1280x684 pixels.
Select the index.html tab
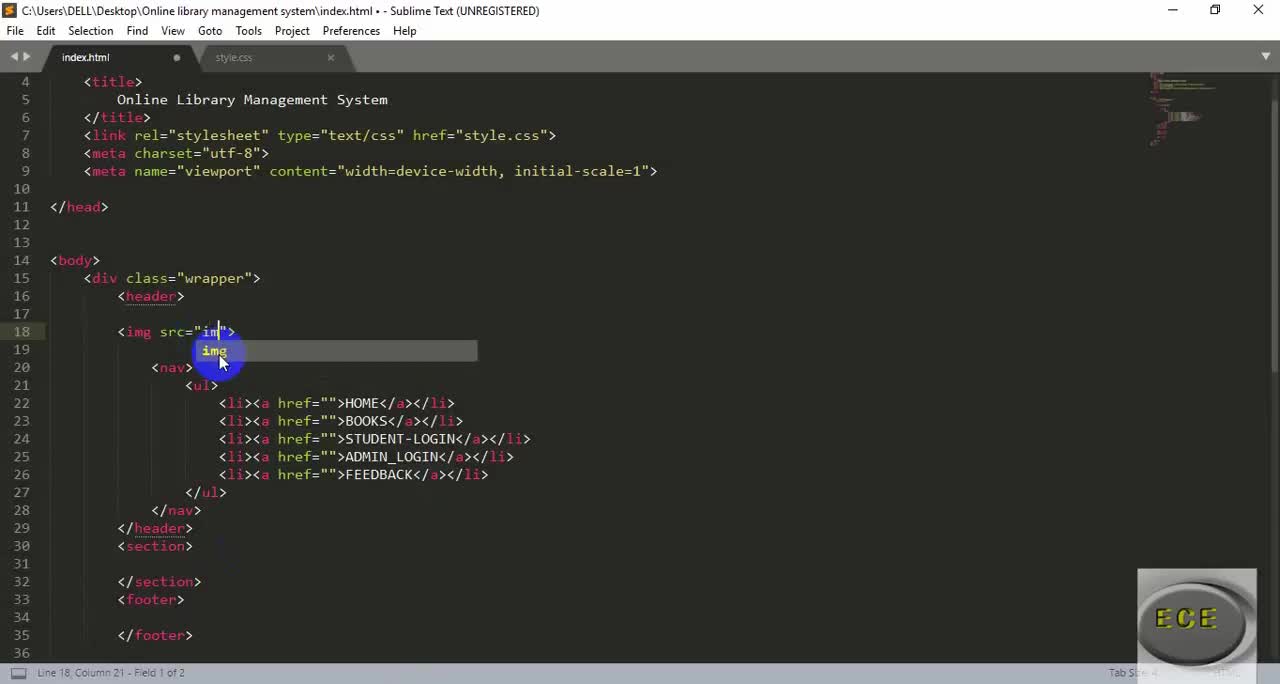tap(86, 58)
